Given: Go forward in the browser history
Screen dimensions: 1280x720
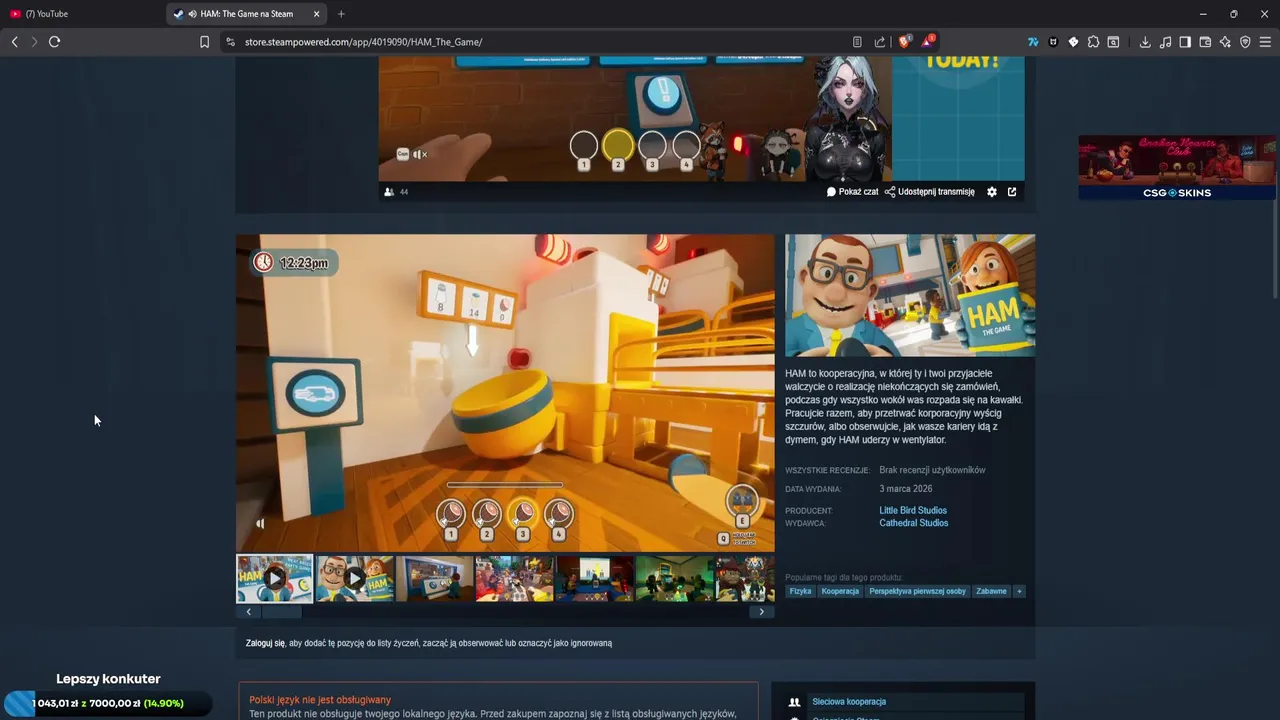Looking at the screenshot, I should 34,42.
